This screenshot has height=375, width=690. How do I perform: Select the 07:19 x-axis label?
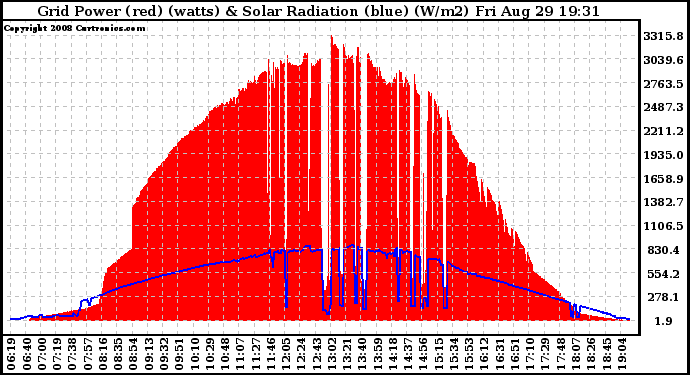coord(57,354)
